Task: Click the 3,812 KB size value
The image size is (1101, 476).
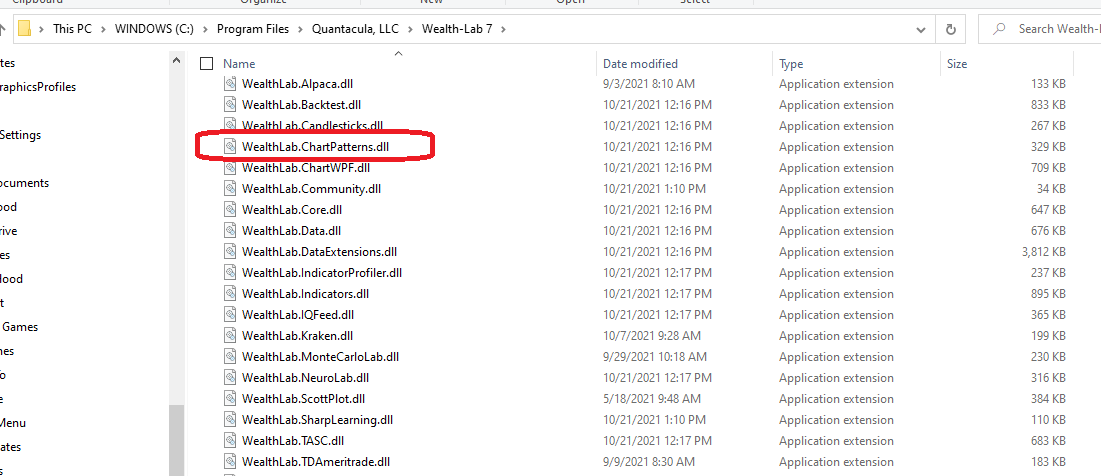Action: [x=1044, y=252]
